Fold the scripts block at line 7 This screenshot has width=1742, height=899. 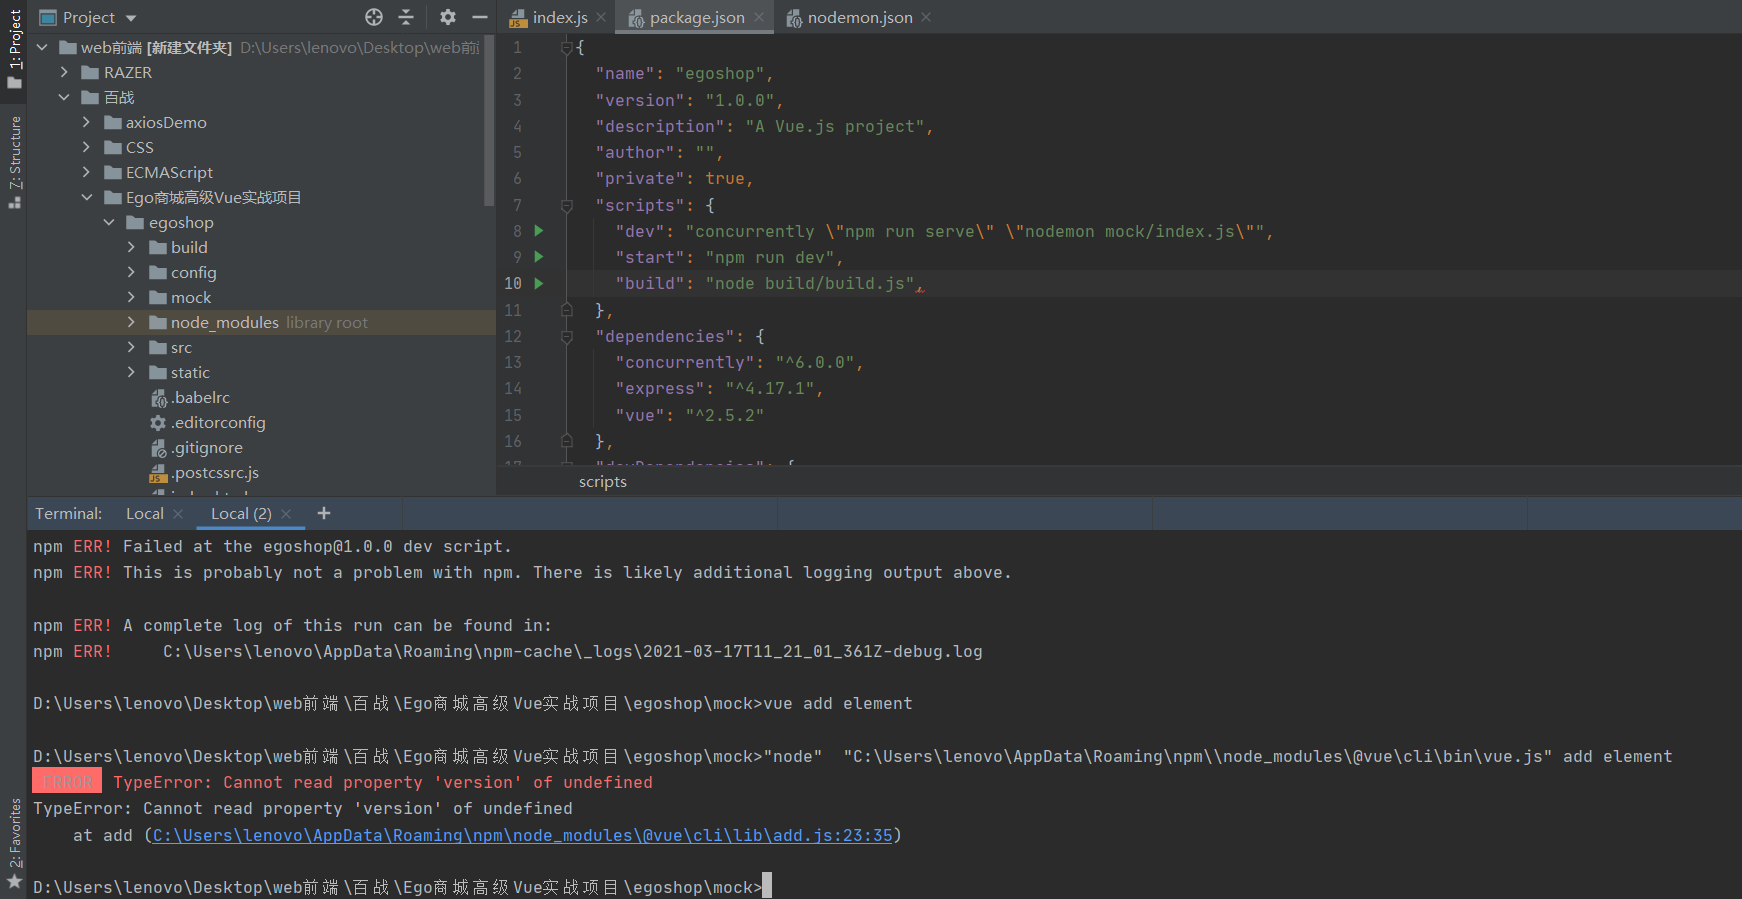coord(566,205)
